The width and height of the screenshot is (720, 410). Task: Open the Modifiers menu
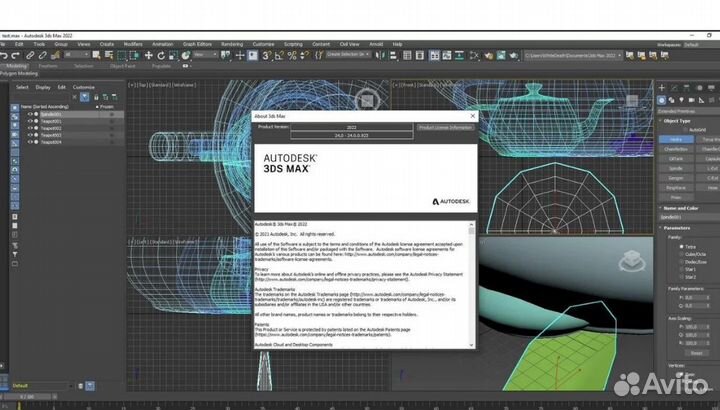click(x=133, y=44)
